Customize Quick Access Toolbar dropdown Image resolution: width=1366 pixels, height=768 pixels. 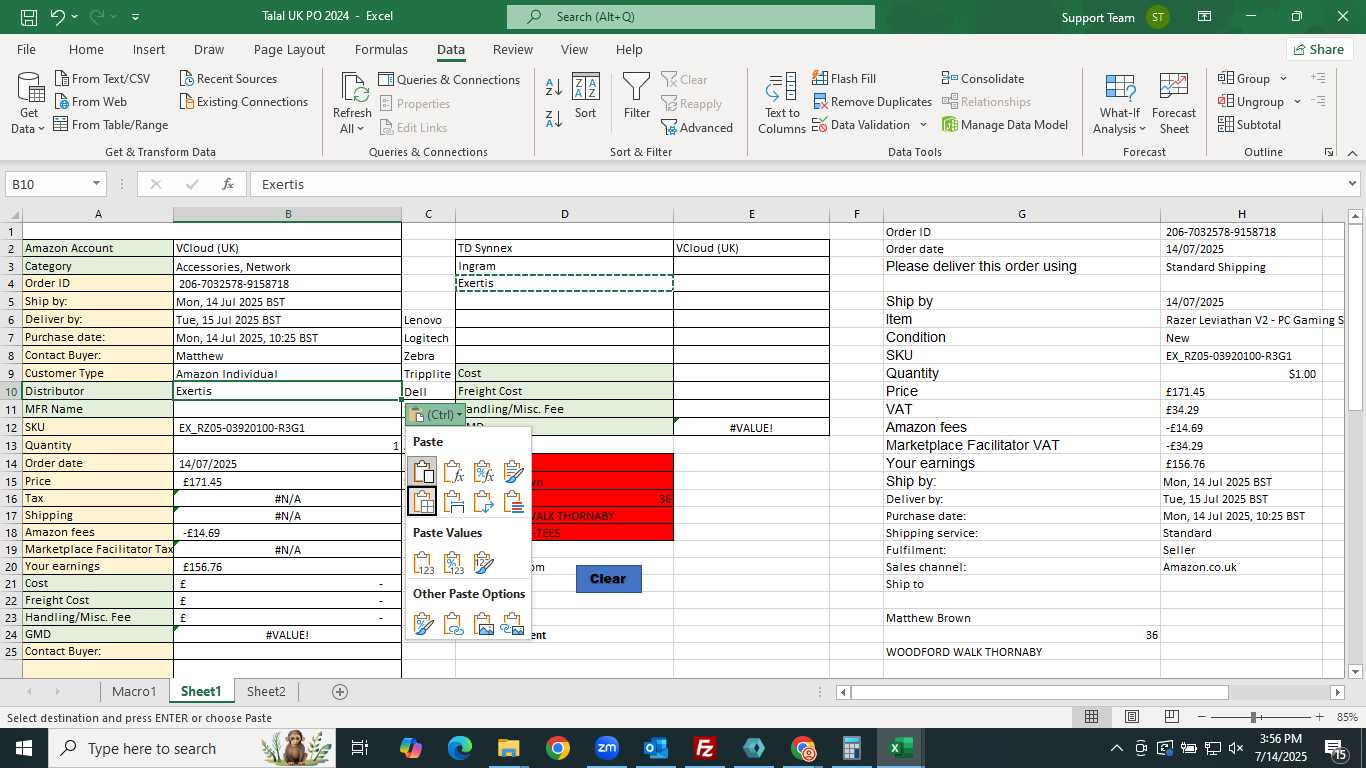[x=135, y=17]
